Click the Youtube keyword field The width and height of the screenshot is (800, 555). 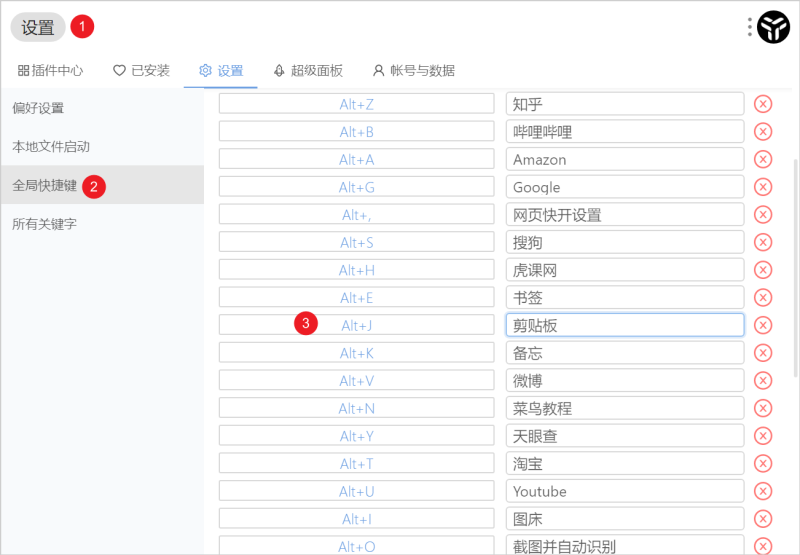[625, 491]
